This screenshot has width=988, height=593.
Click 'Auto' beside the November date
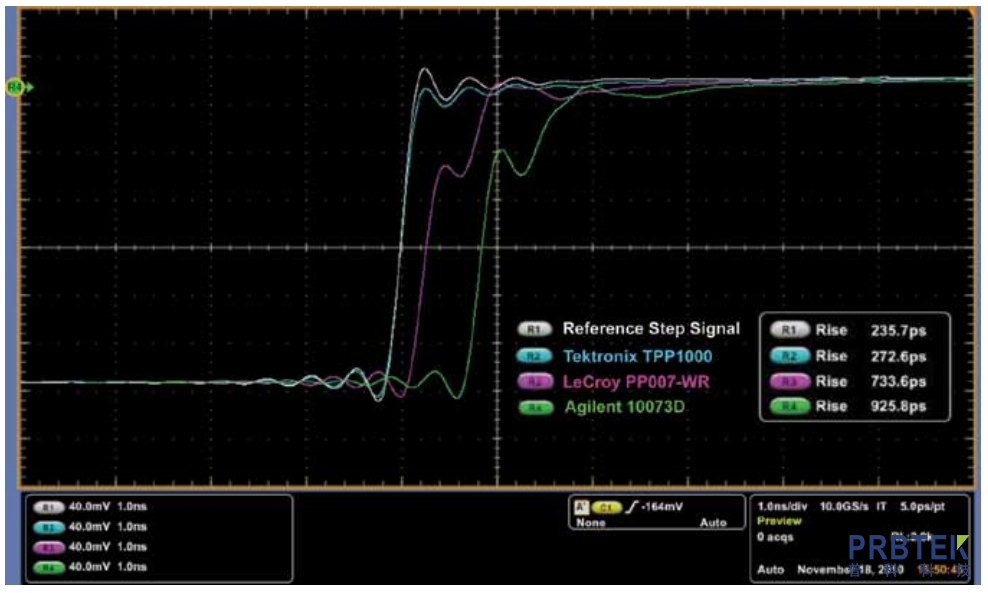(770, 570)
